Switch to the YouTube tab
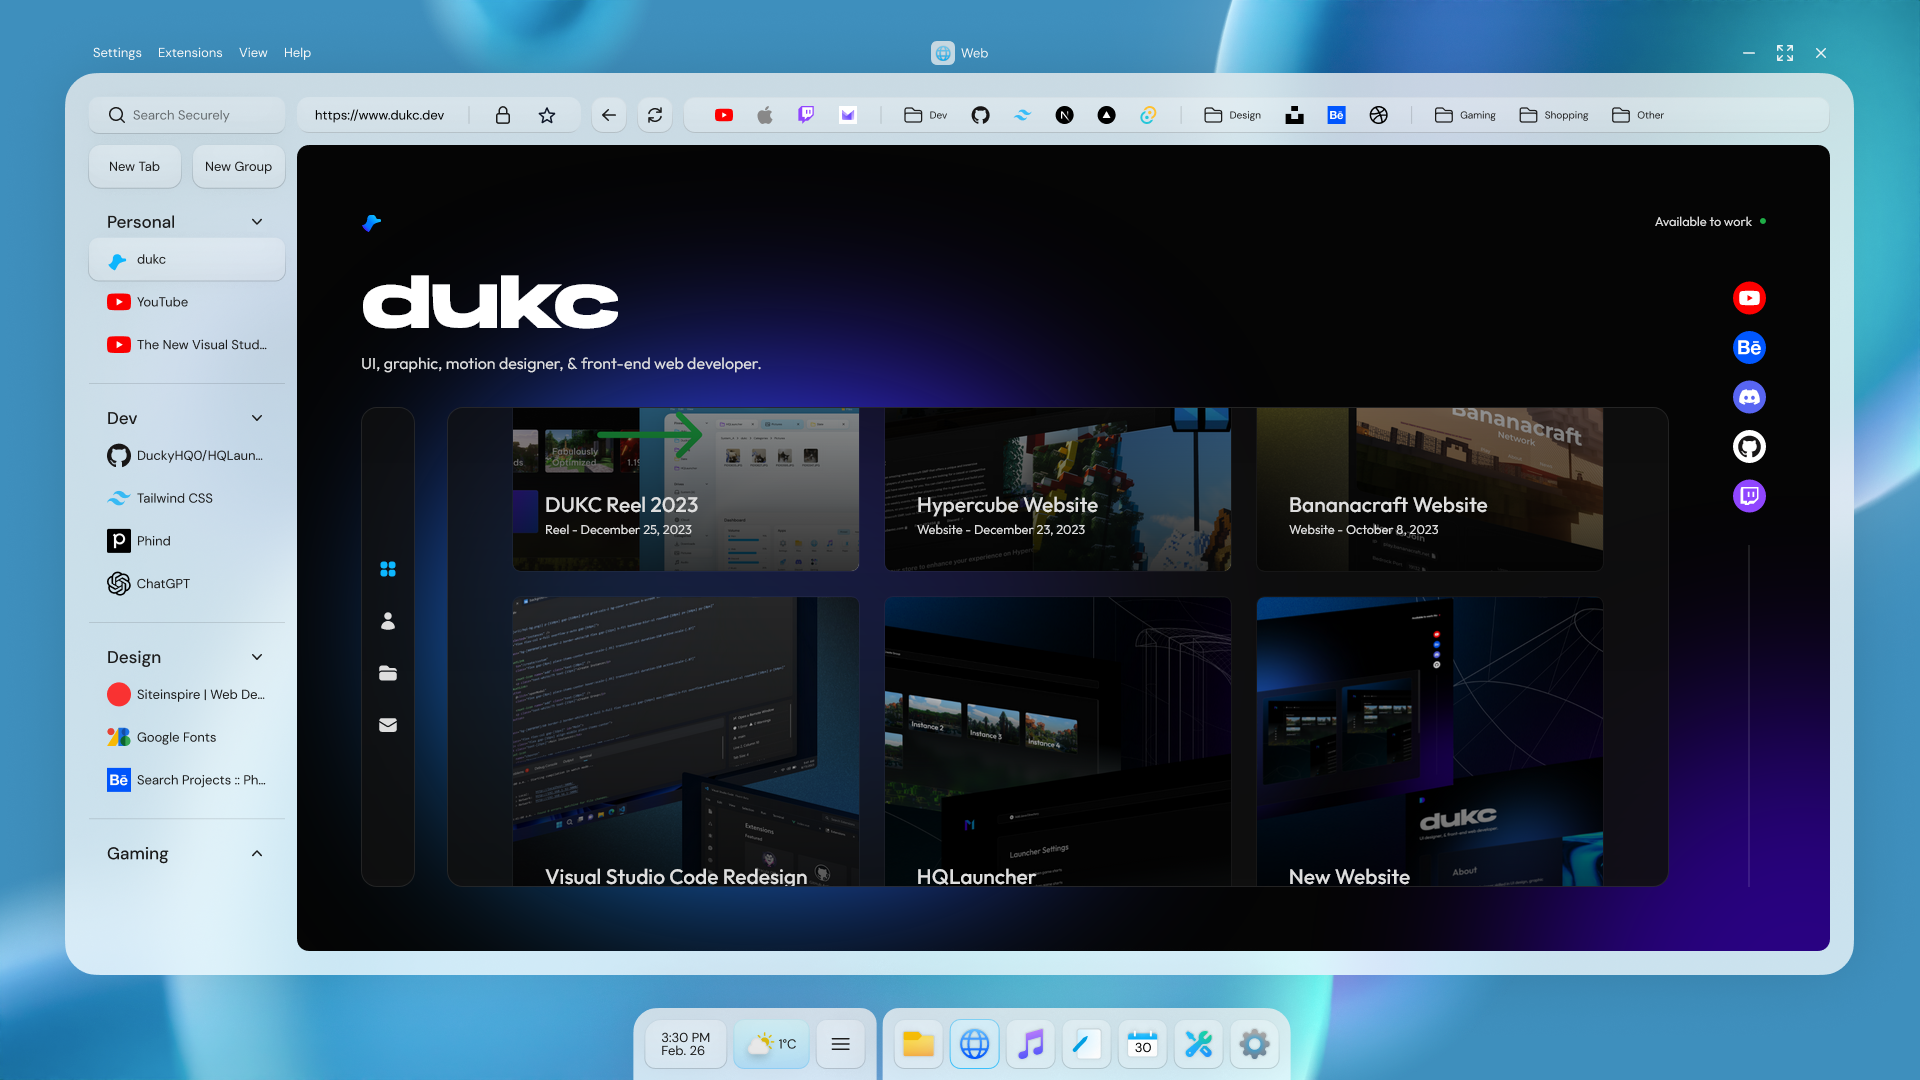The height and width of the screenshot is (1080, 1920). tap(187, 302)
